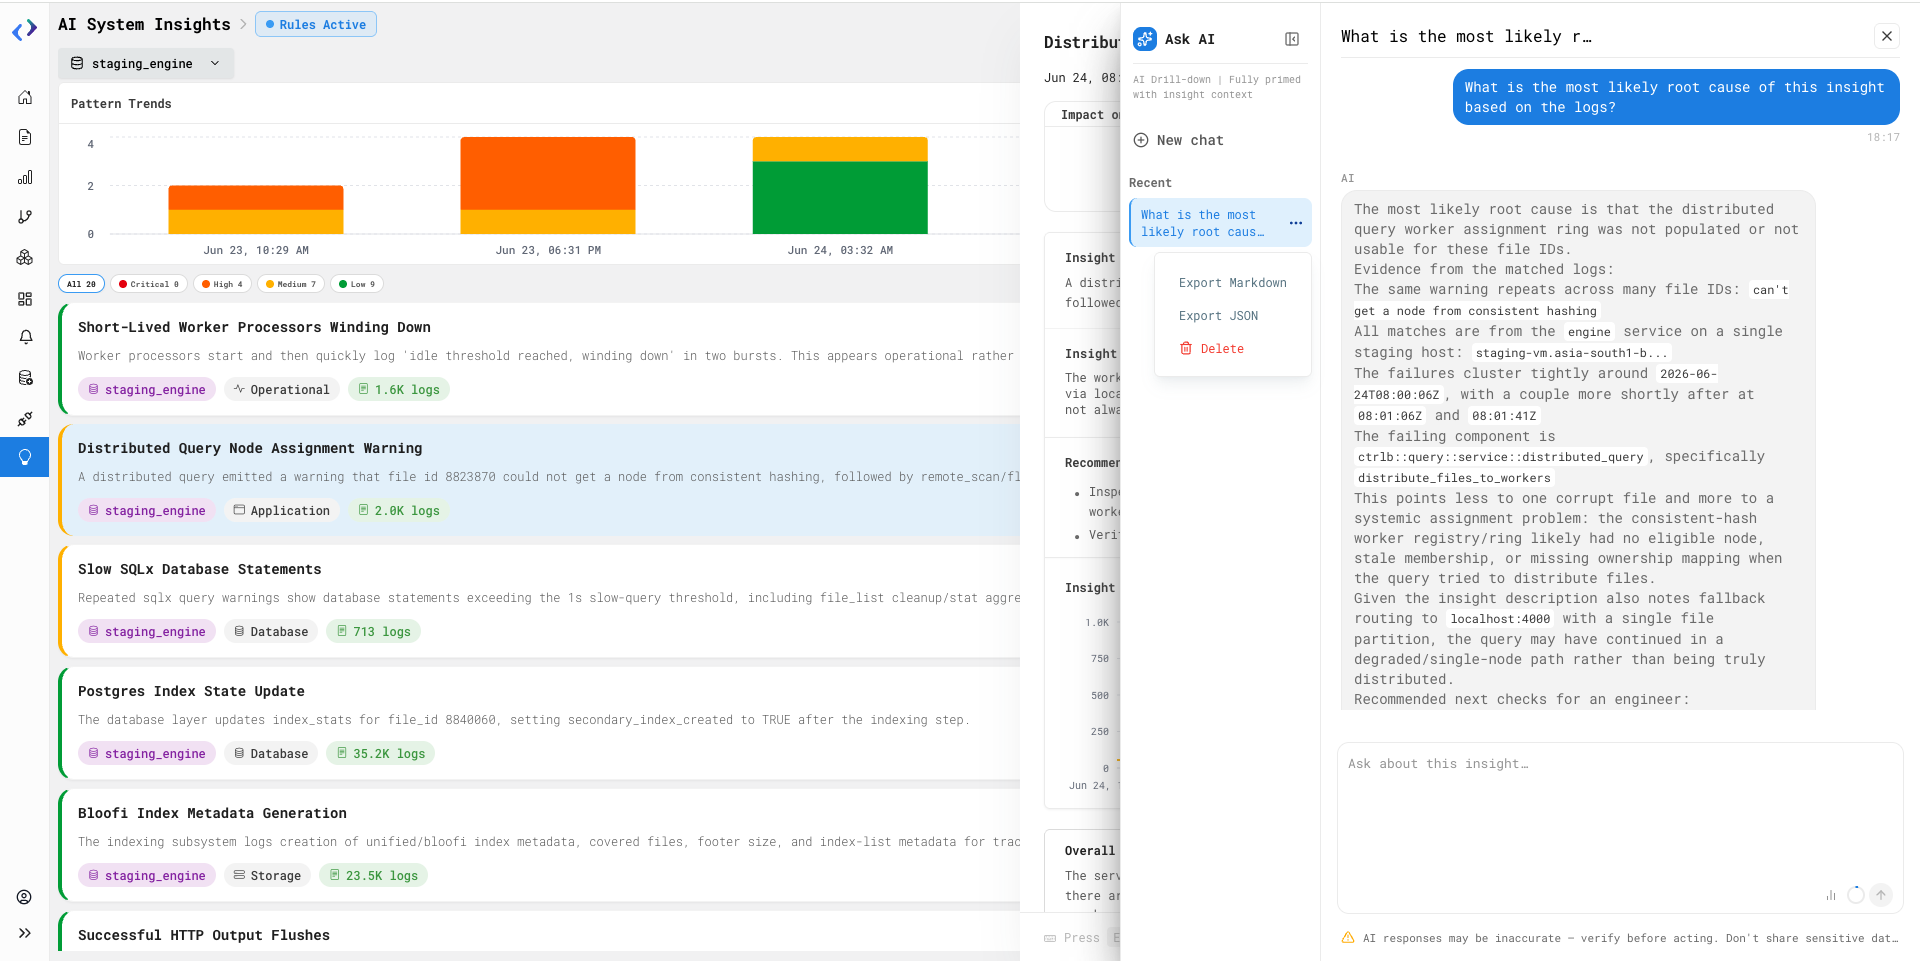
Task: Click the red-orange bar segment at Jun 23, 10:29 AM
Action: pos(256,197)
